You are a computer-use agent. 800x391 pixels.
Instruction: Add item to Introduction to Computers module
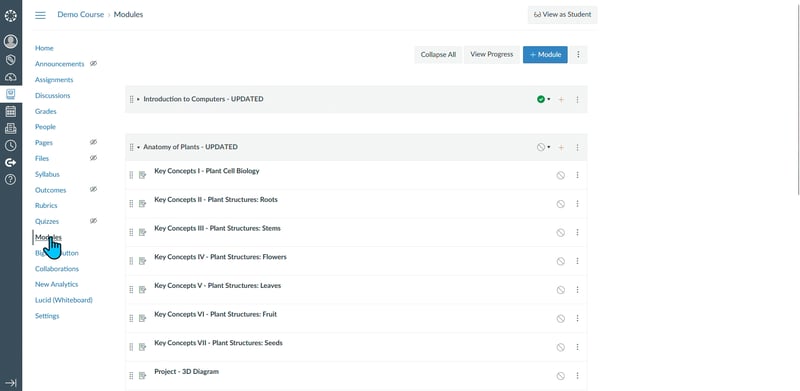(x=561, y=100)
